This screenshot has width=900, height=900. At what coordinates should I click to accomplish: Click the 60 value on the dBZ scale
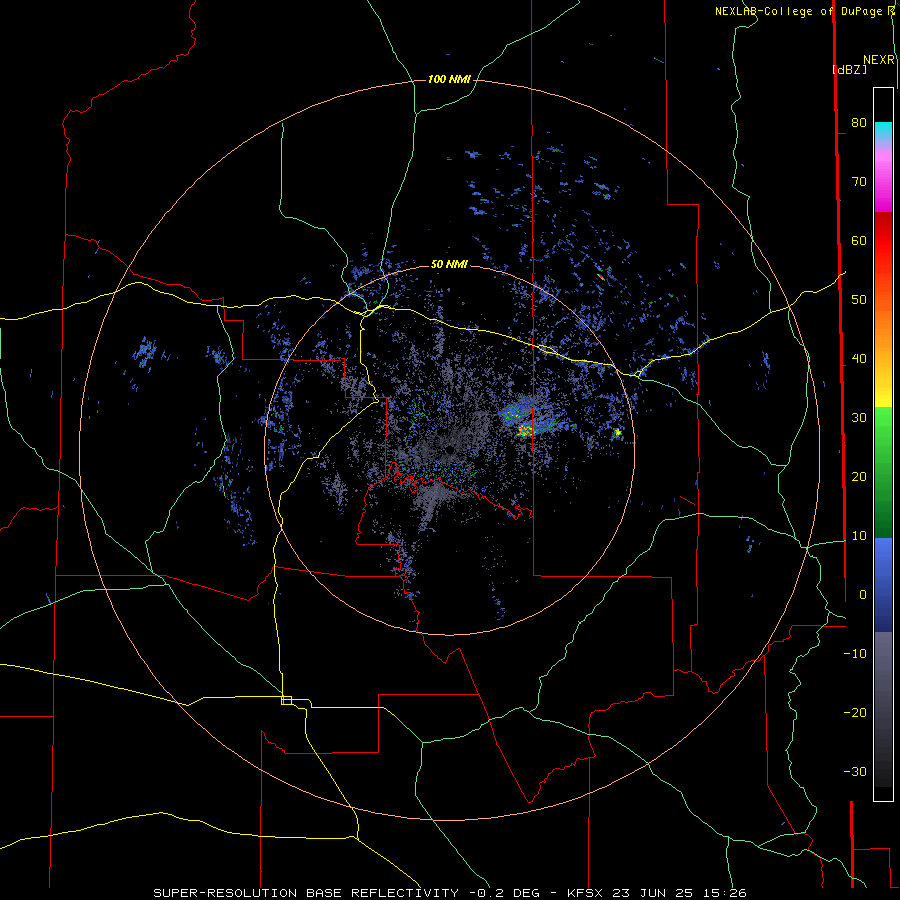[x=859, y=240]
